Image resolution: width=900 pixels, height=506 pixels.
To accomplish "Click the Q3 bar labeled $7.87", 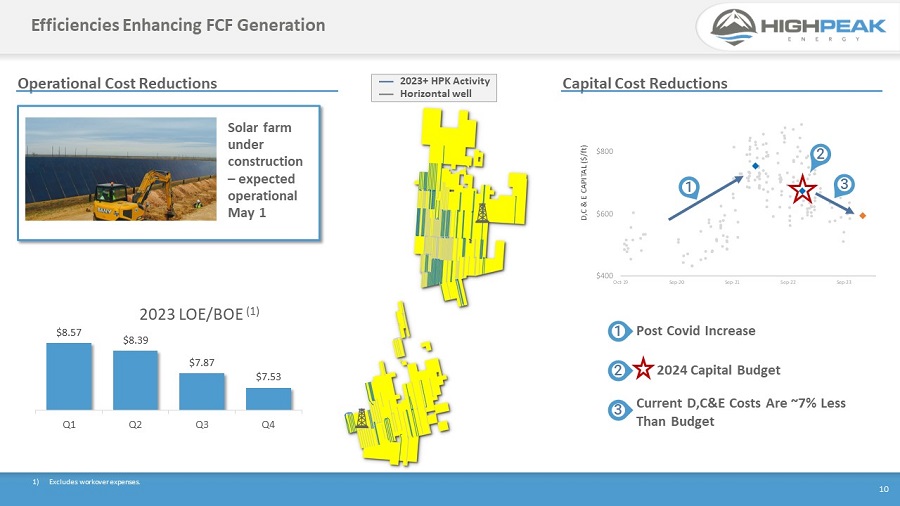I will [x=201, y=391].
